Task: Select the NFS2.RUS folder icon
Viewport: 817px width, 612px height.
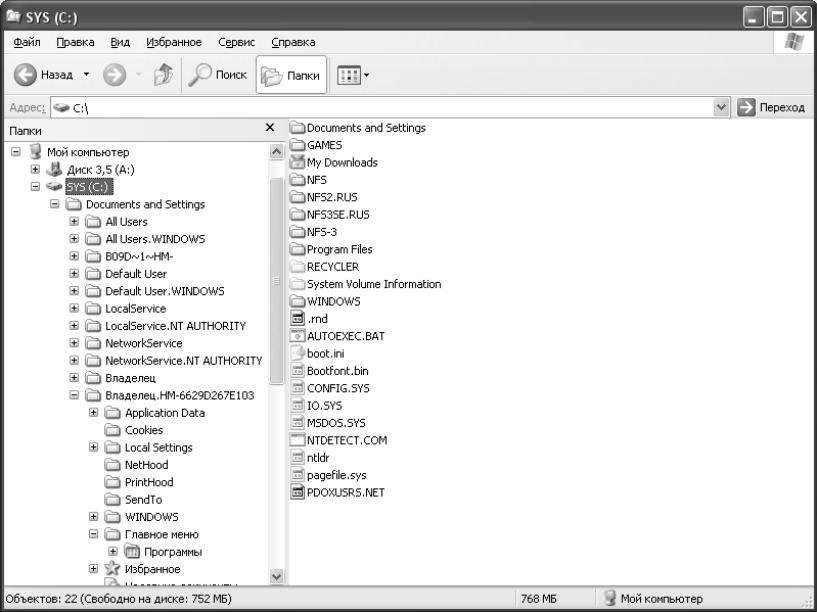Action: pyautogui.click(x=297, y=197)
